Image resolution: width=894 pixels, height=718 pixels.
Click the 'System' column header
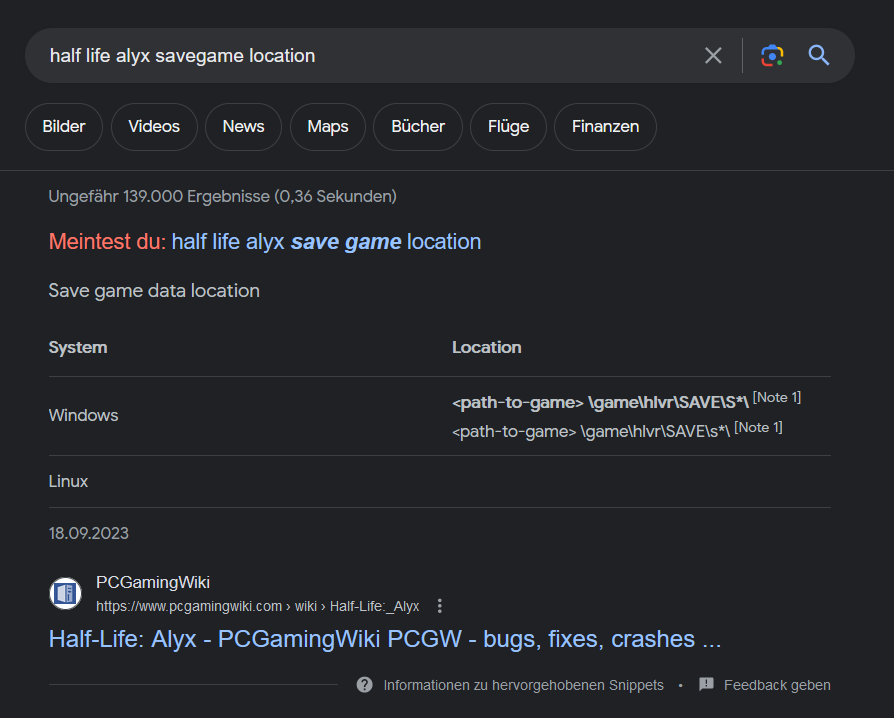click(x=78, y=347)
